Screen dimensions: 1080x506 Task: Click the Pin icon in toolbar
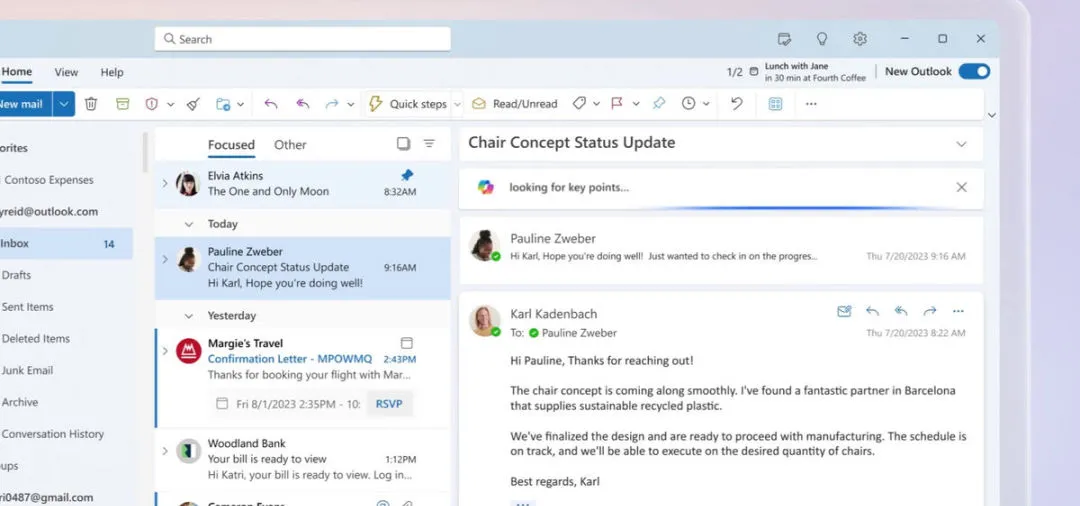coord(659,104)
